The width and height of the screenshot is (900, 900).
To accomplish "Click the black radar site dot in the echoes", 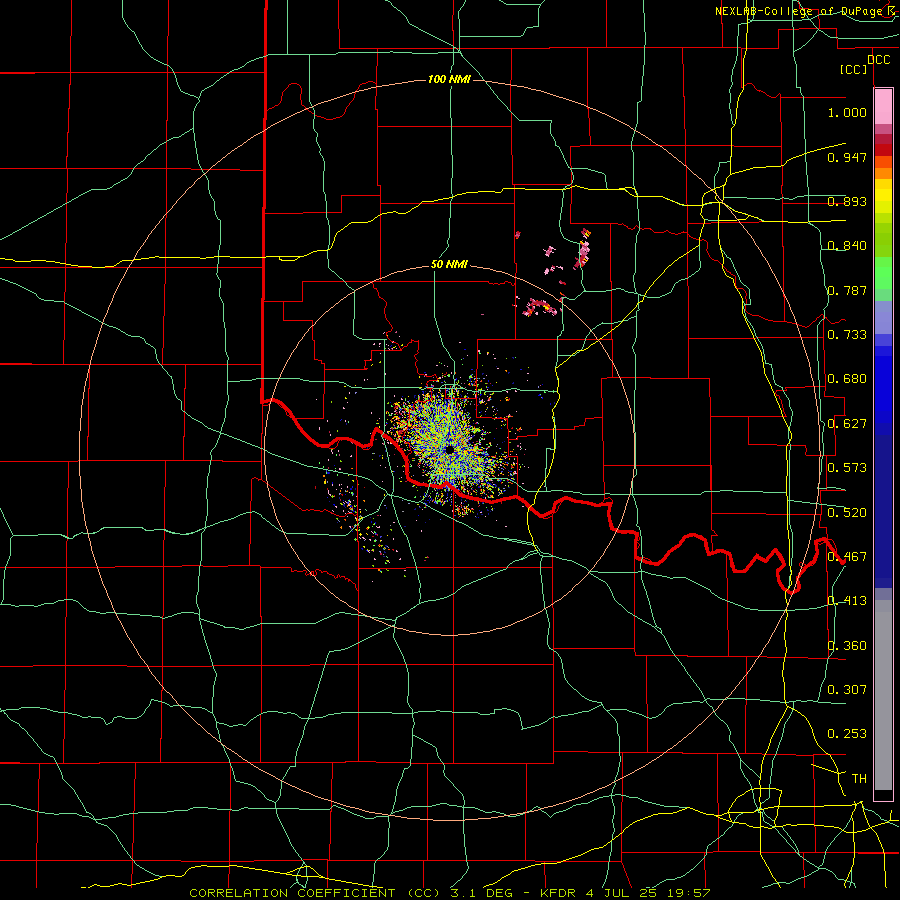I will 449,449.
